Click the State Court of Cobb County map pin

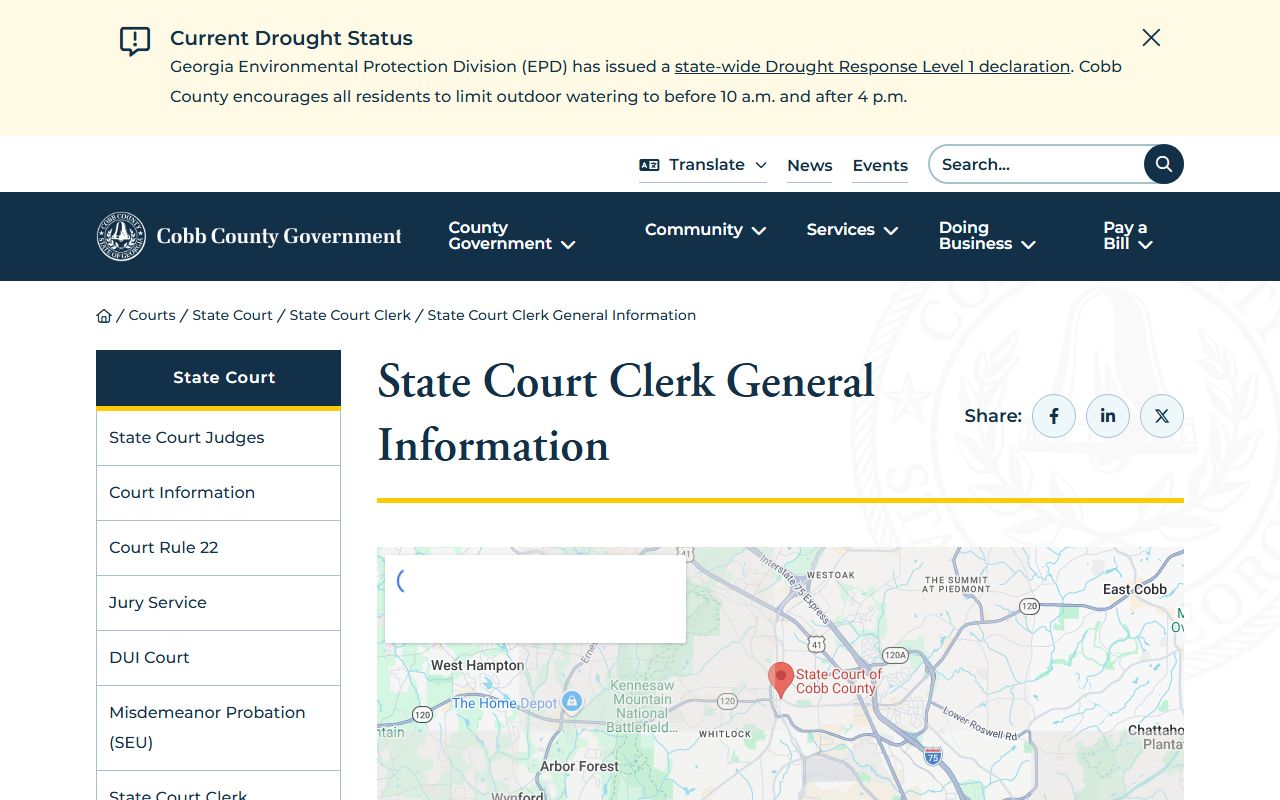pyautogui.click(x=781, y=680)
